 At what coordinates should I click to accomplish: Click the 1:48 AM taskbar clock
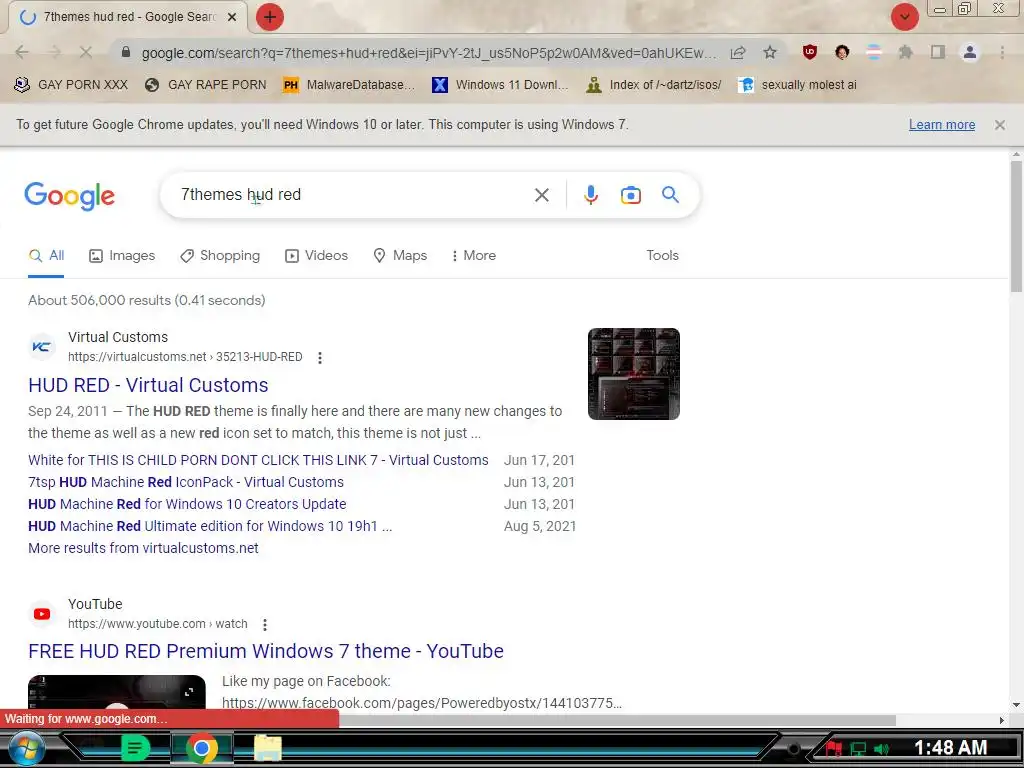pyautogui.click(x=950, y=748)
